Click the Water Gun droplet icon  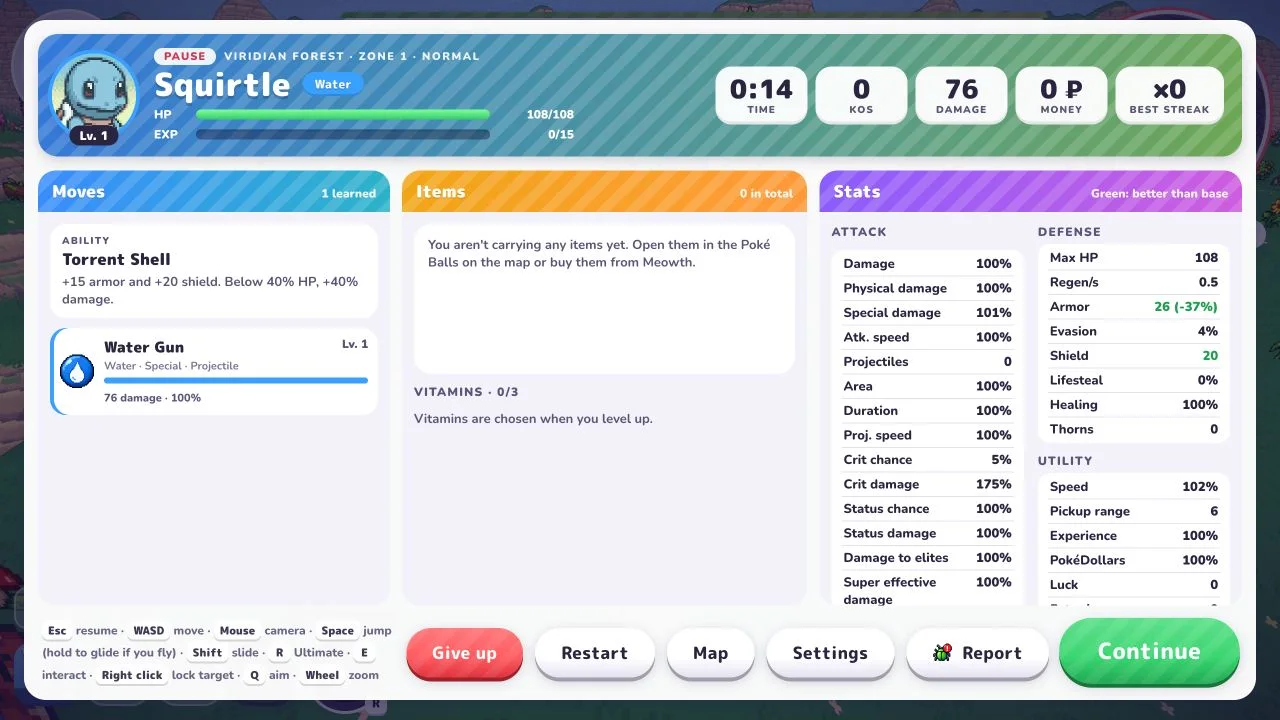77,371
